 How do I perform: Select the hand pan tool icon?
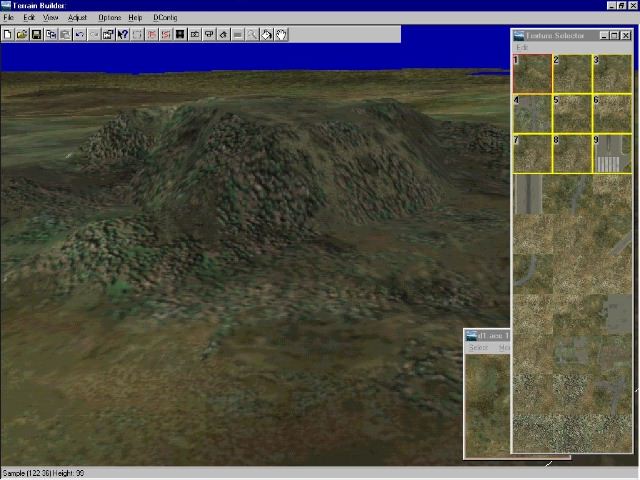[x=281, y=34]
